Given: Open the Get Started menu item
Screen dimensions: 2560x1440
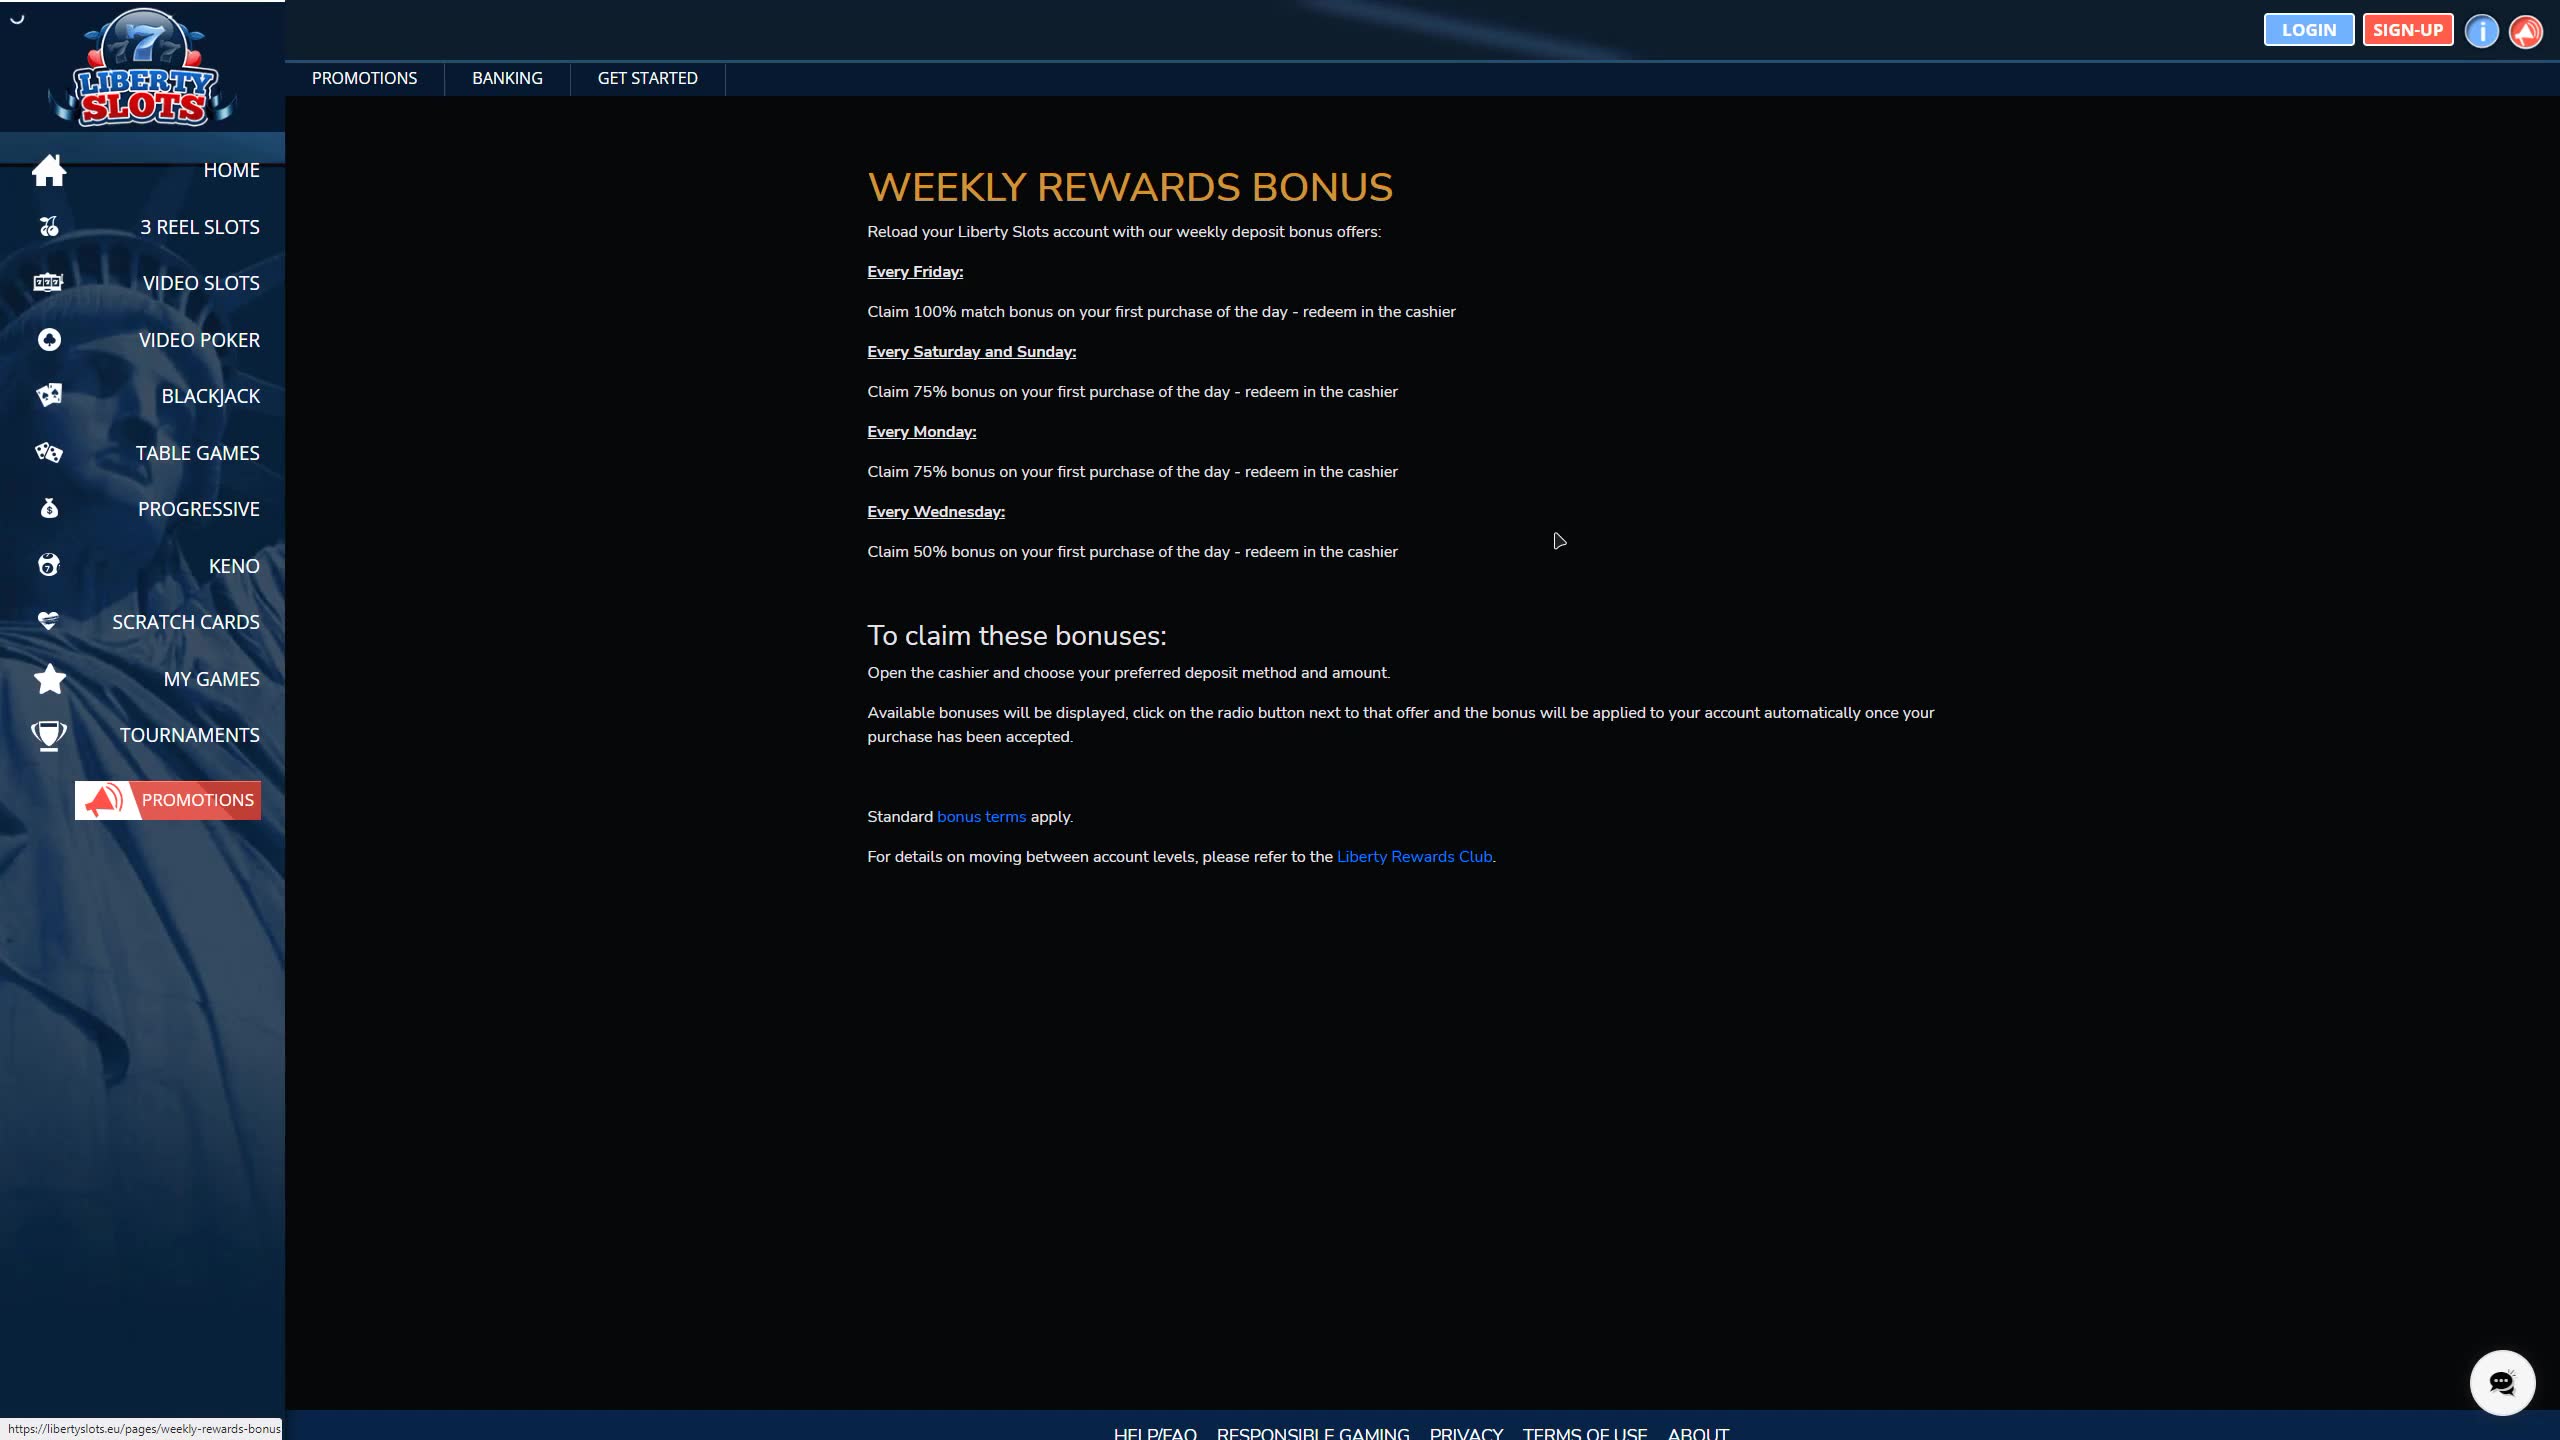Looking at the screenshot, I should click(x=647, y=78).
